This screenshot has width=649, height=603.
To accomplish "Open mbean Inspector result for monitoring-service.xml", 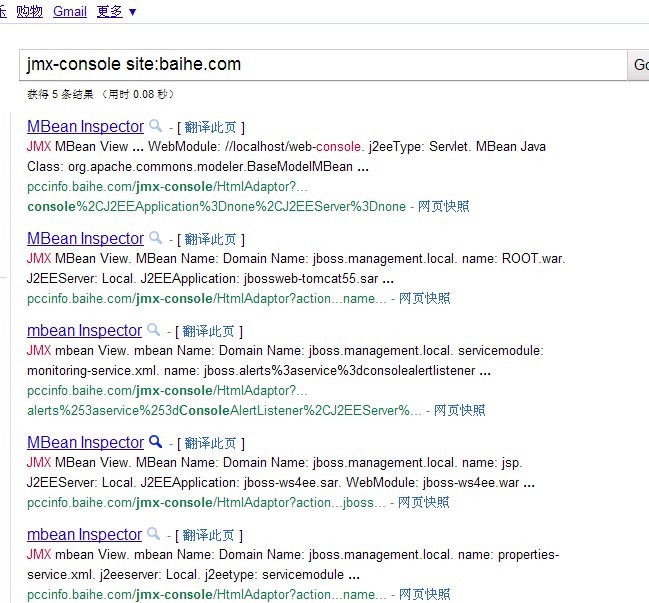I will pyautogui.click(x=84, y=331).
